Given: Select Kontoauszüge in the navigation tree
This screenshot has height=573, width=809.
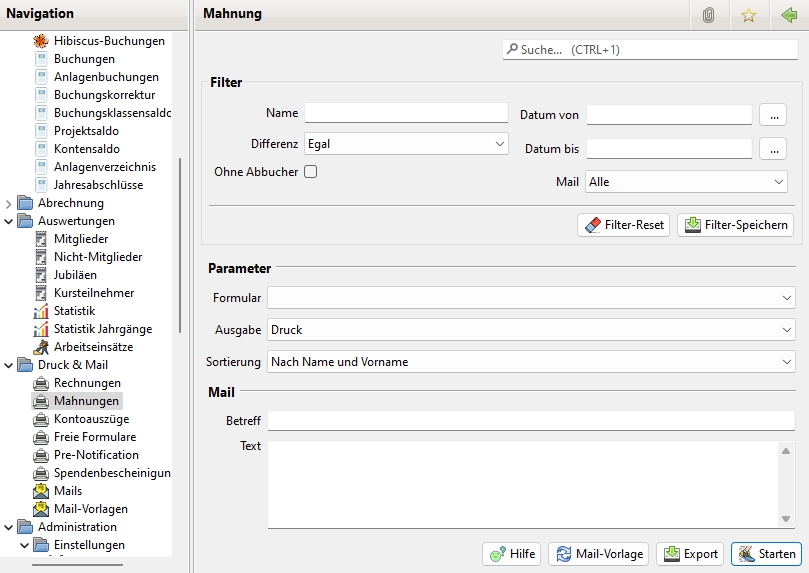Looking at the screenshot, I should point(90,419).
